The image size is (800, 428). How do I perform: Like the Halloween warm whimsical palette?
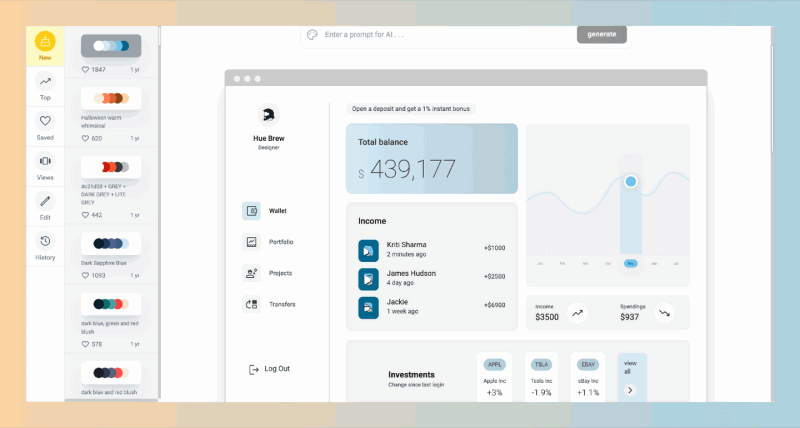click(85, 138)
